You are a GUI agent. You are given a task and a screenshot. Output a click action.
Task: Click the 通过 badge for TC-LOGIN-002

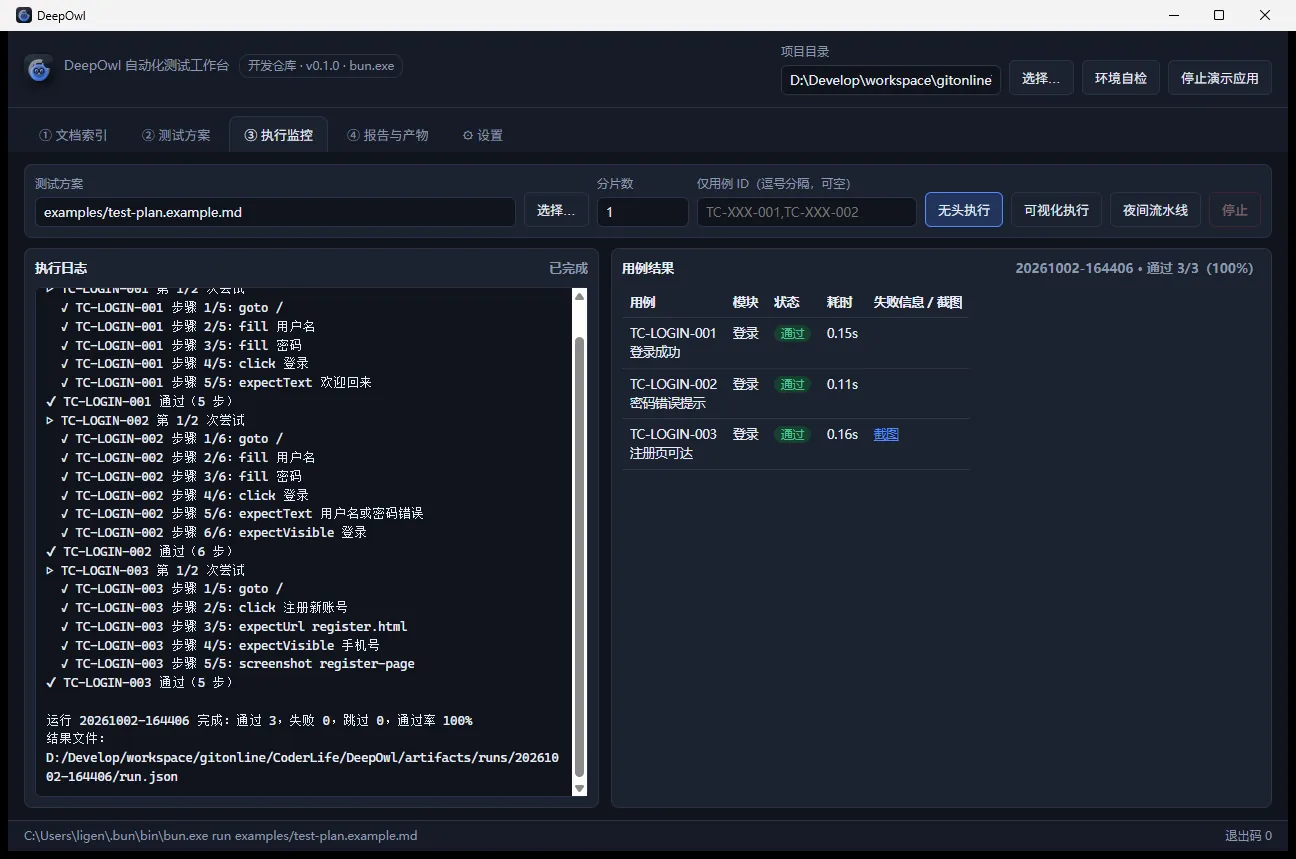pyautogui.click(x=792, y=384)
